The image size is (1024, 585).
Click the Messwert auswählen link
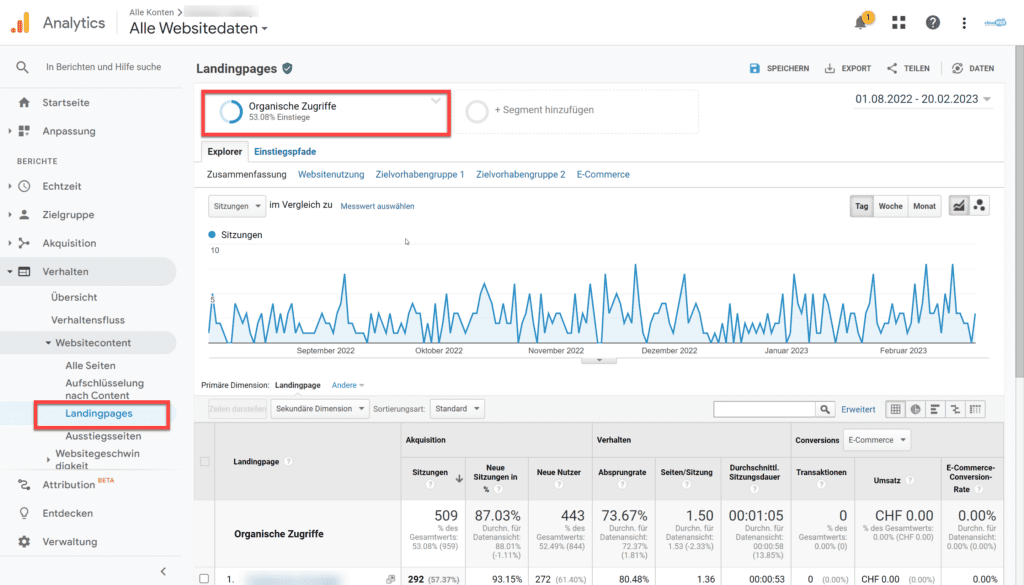pos(377,206)
